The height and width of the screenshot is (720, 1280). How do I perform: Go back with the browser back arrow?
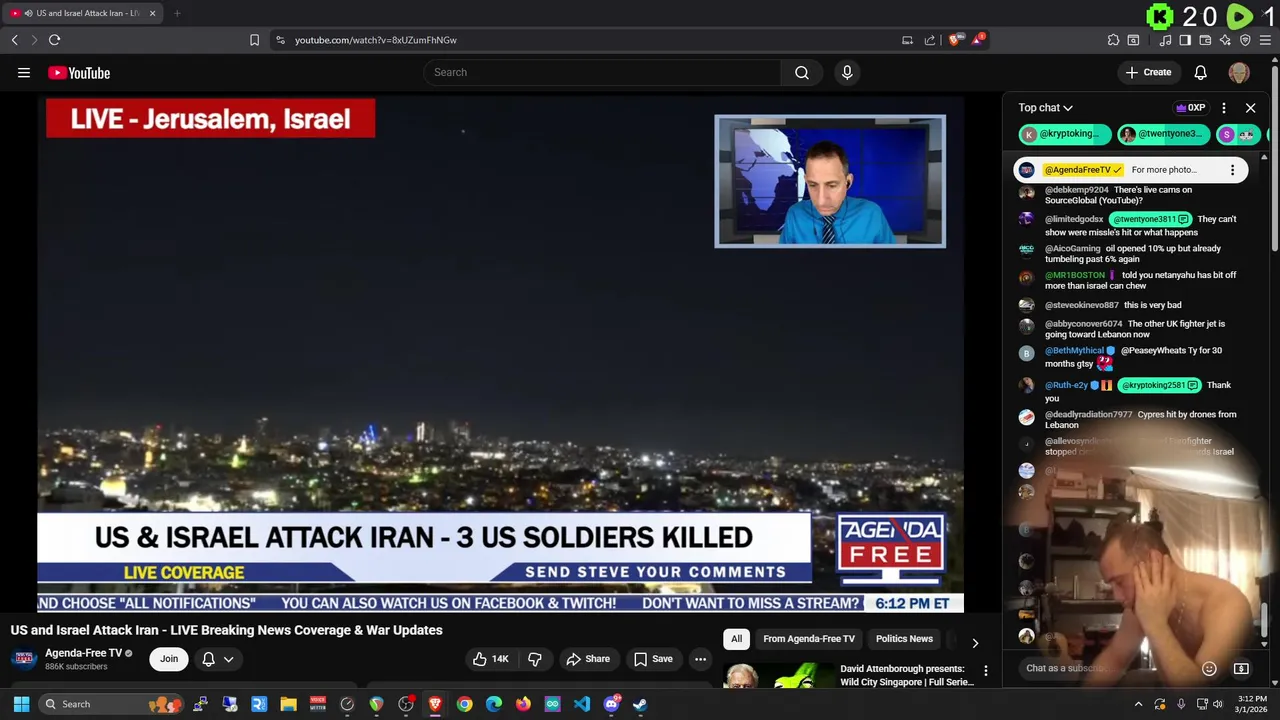14,40
